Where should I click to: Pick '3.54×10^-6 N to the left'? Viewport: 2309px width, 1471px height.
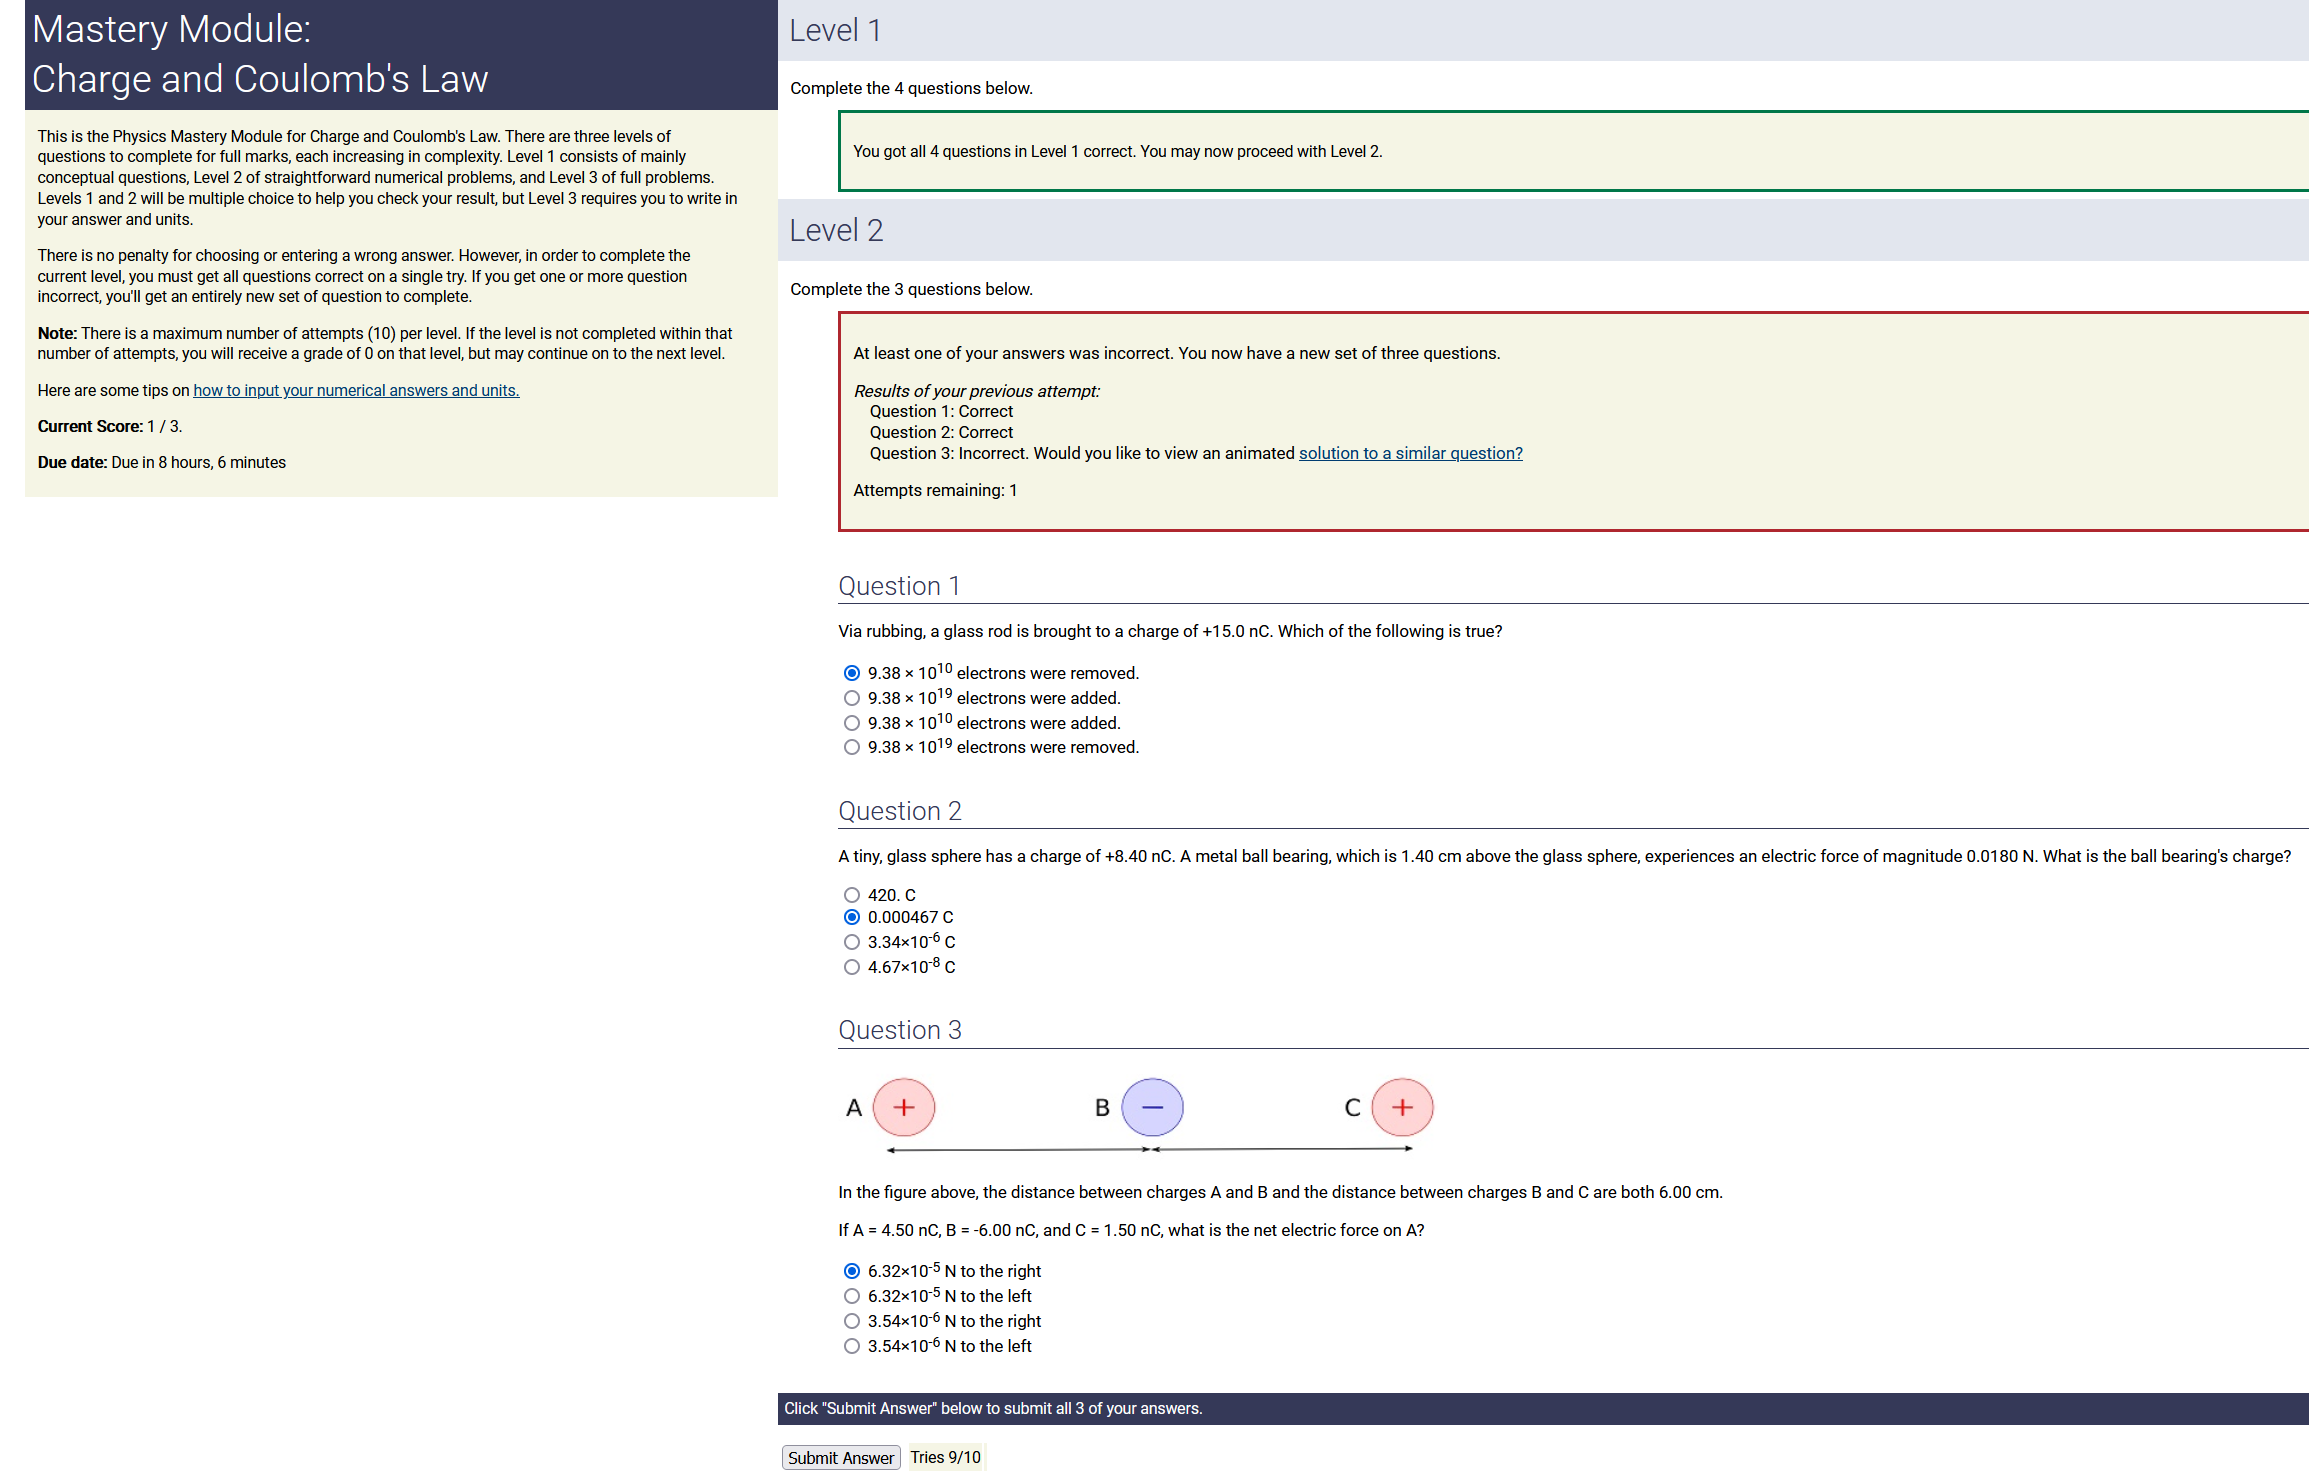851,1346
